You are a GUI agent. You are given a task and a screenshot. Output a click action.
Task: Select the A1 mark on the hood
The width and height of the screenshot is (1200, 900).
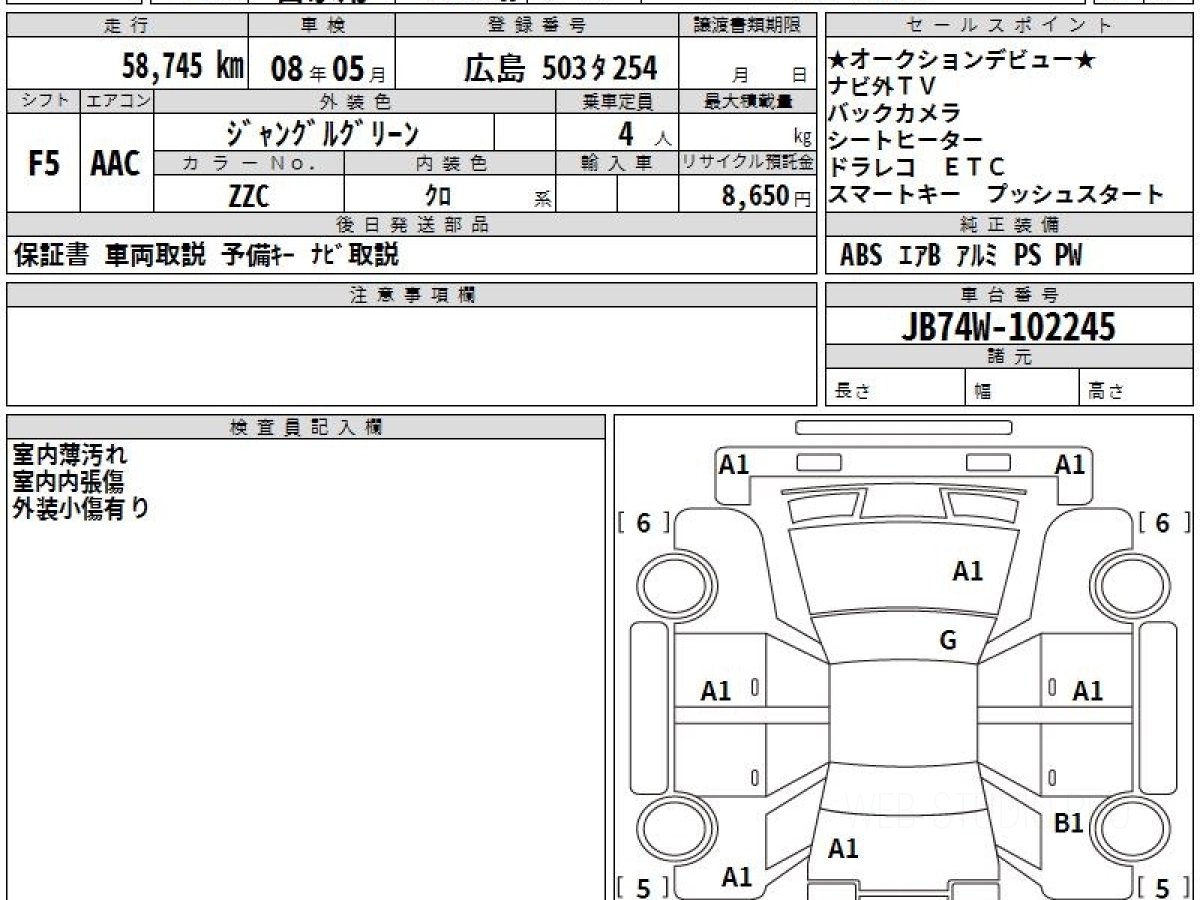coord(967,571)
